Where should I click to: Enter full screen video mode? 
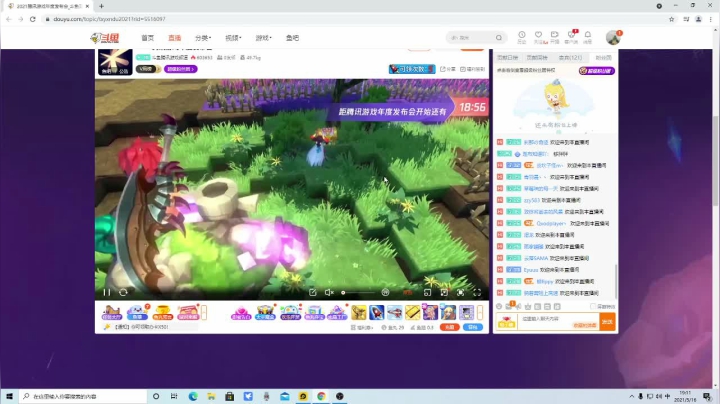477,292
